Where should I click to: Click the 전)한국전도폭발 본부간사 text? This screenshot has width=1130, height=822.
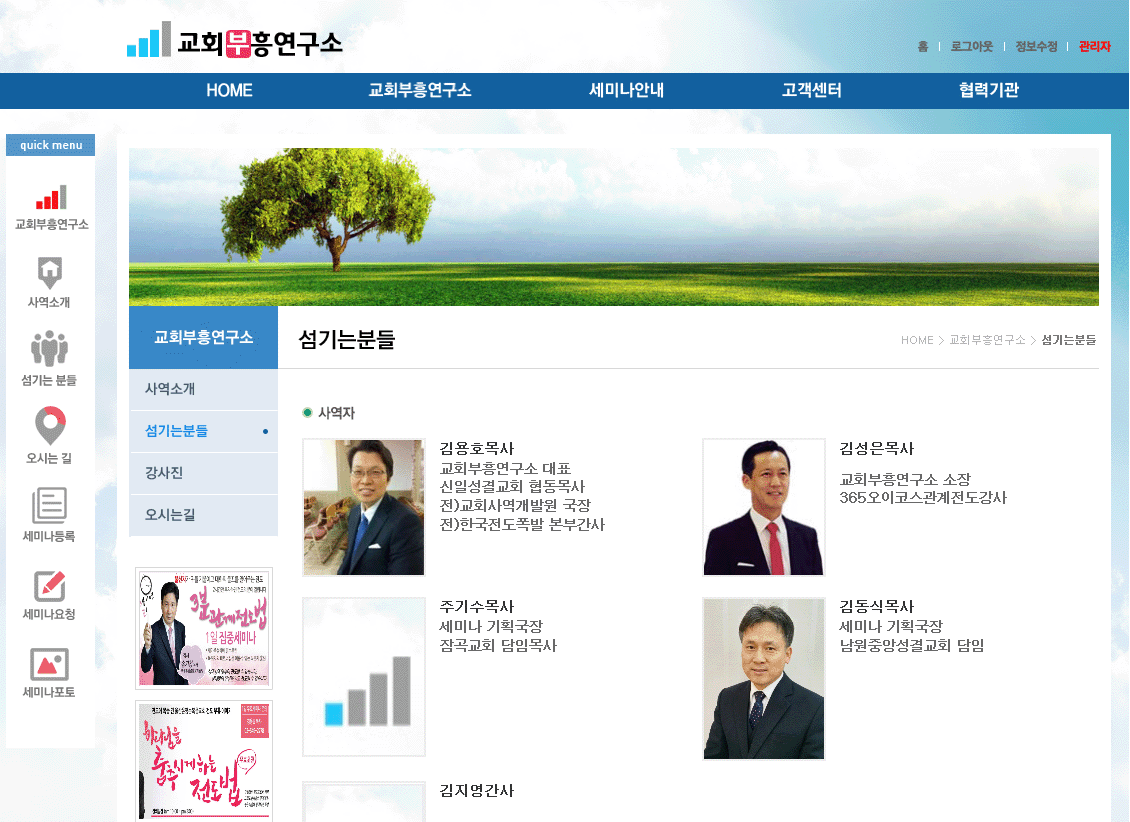click(522, 524)
